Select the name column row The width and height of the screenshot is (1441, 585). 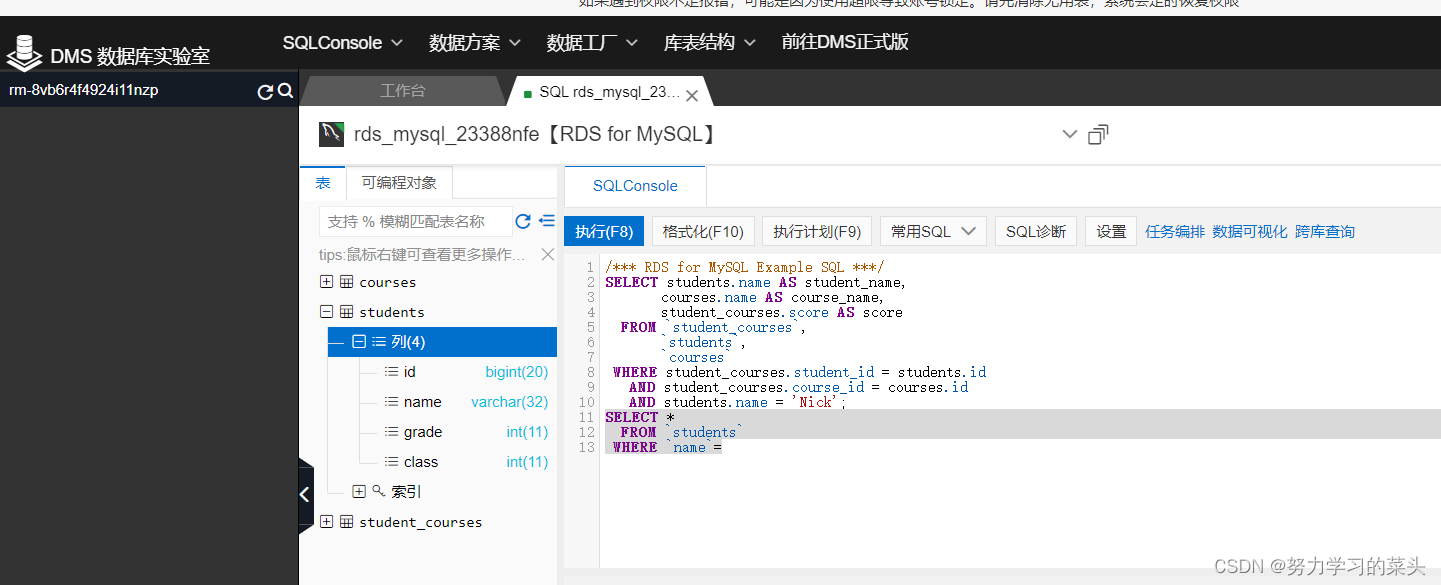coord(442,402)
